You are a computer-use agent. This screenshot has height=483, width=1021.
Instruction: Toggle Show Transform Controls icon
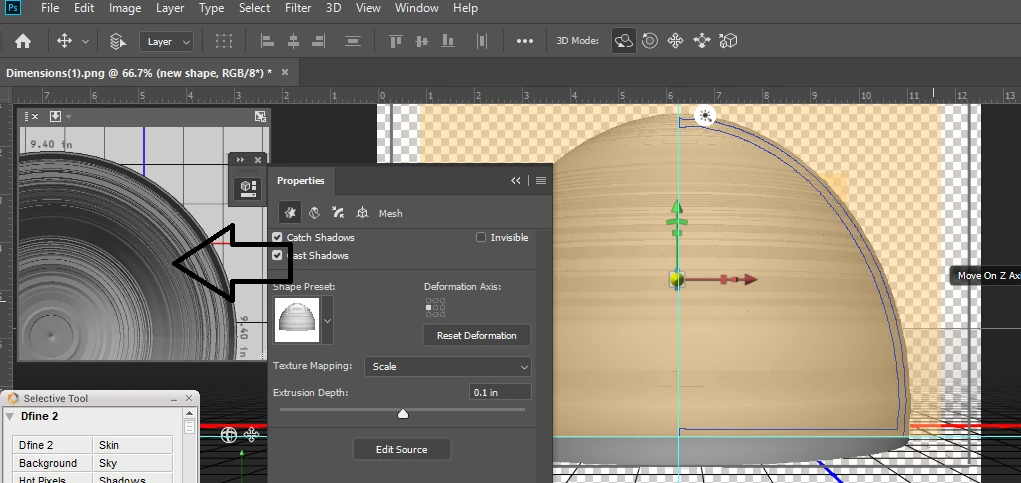pyautogui.click(x=224, y=42)
